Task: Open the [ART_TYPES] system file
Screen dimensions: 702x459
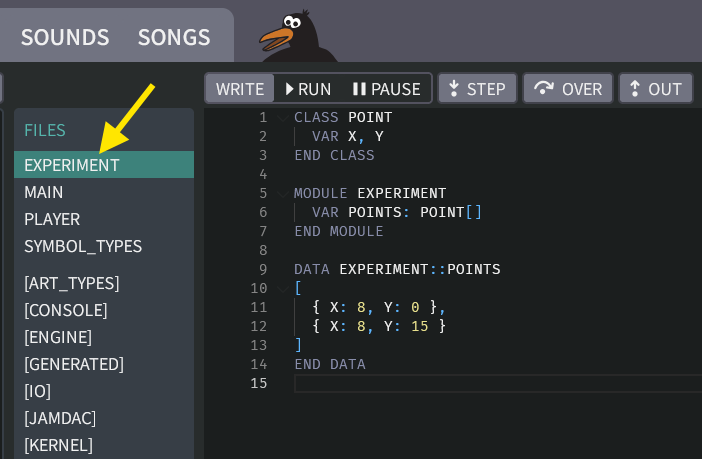Action: [x=72, y=283]
